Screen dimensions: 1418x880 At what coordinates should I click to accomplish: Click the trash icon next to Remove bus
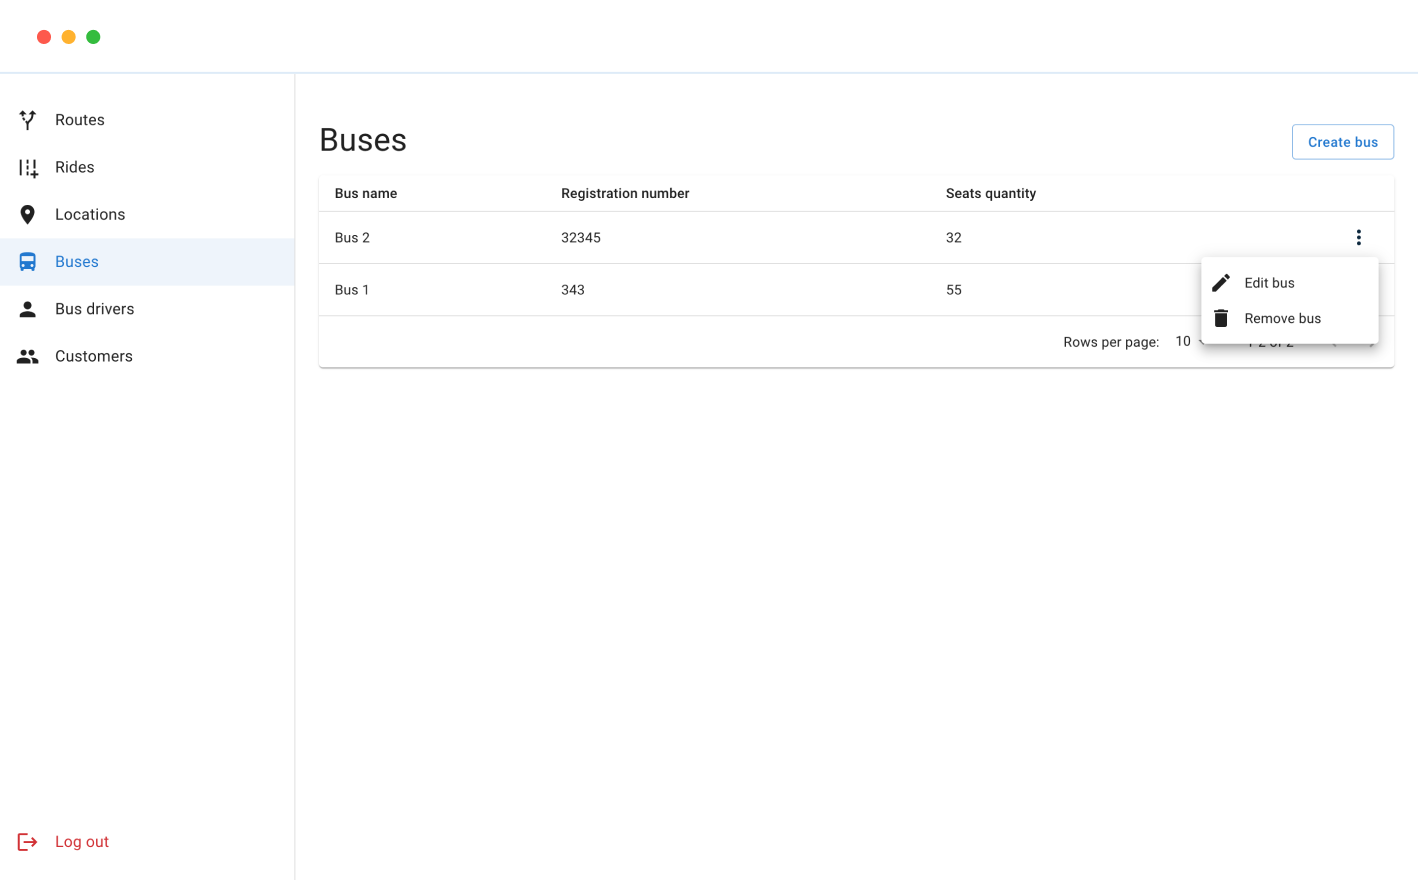tap(1221, 318)
